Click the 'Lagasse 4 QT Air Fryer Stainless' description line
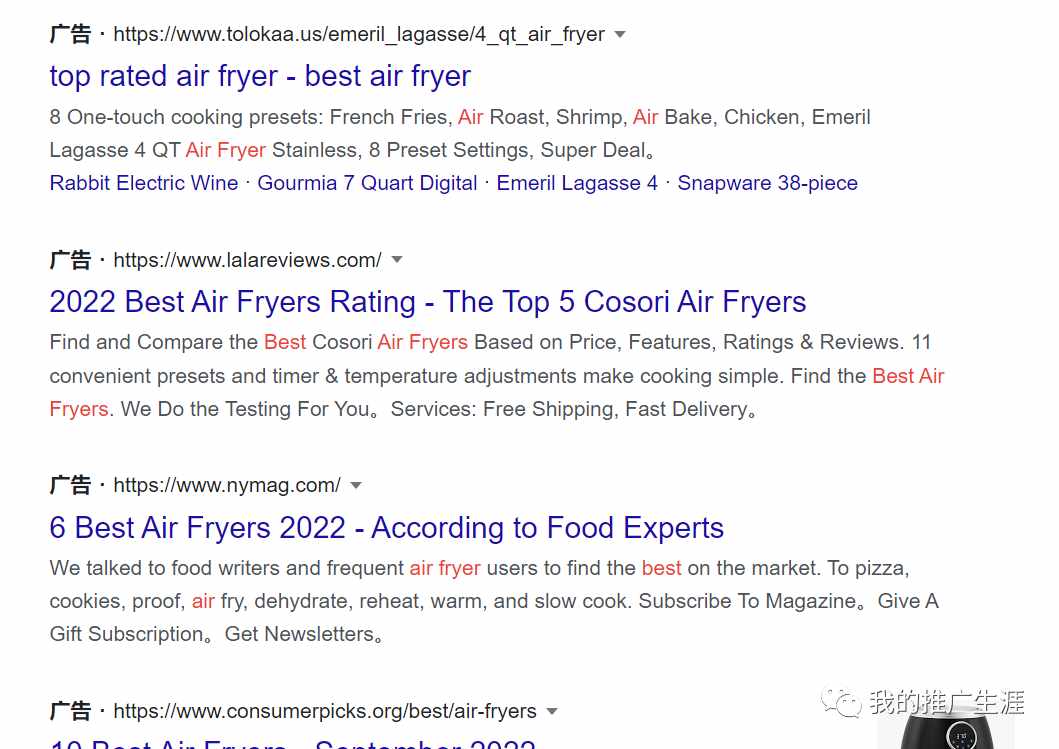The width and height of the screenshot is (1059, 749). [352, 150]
